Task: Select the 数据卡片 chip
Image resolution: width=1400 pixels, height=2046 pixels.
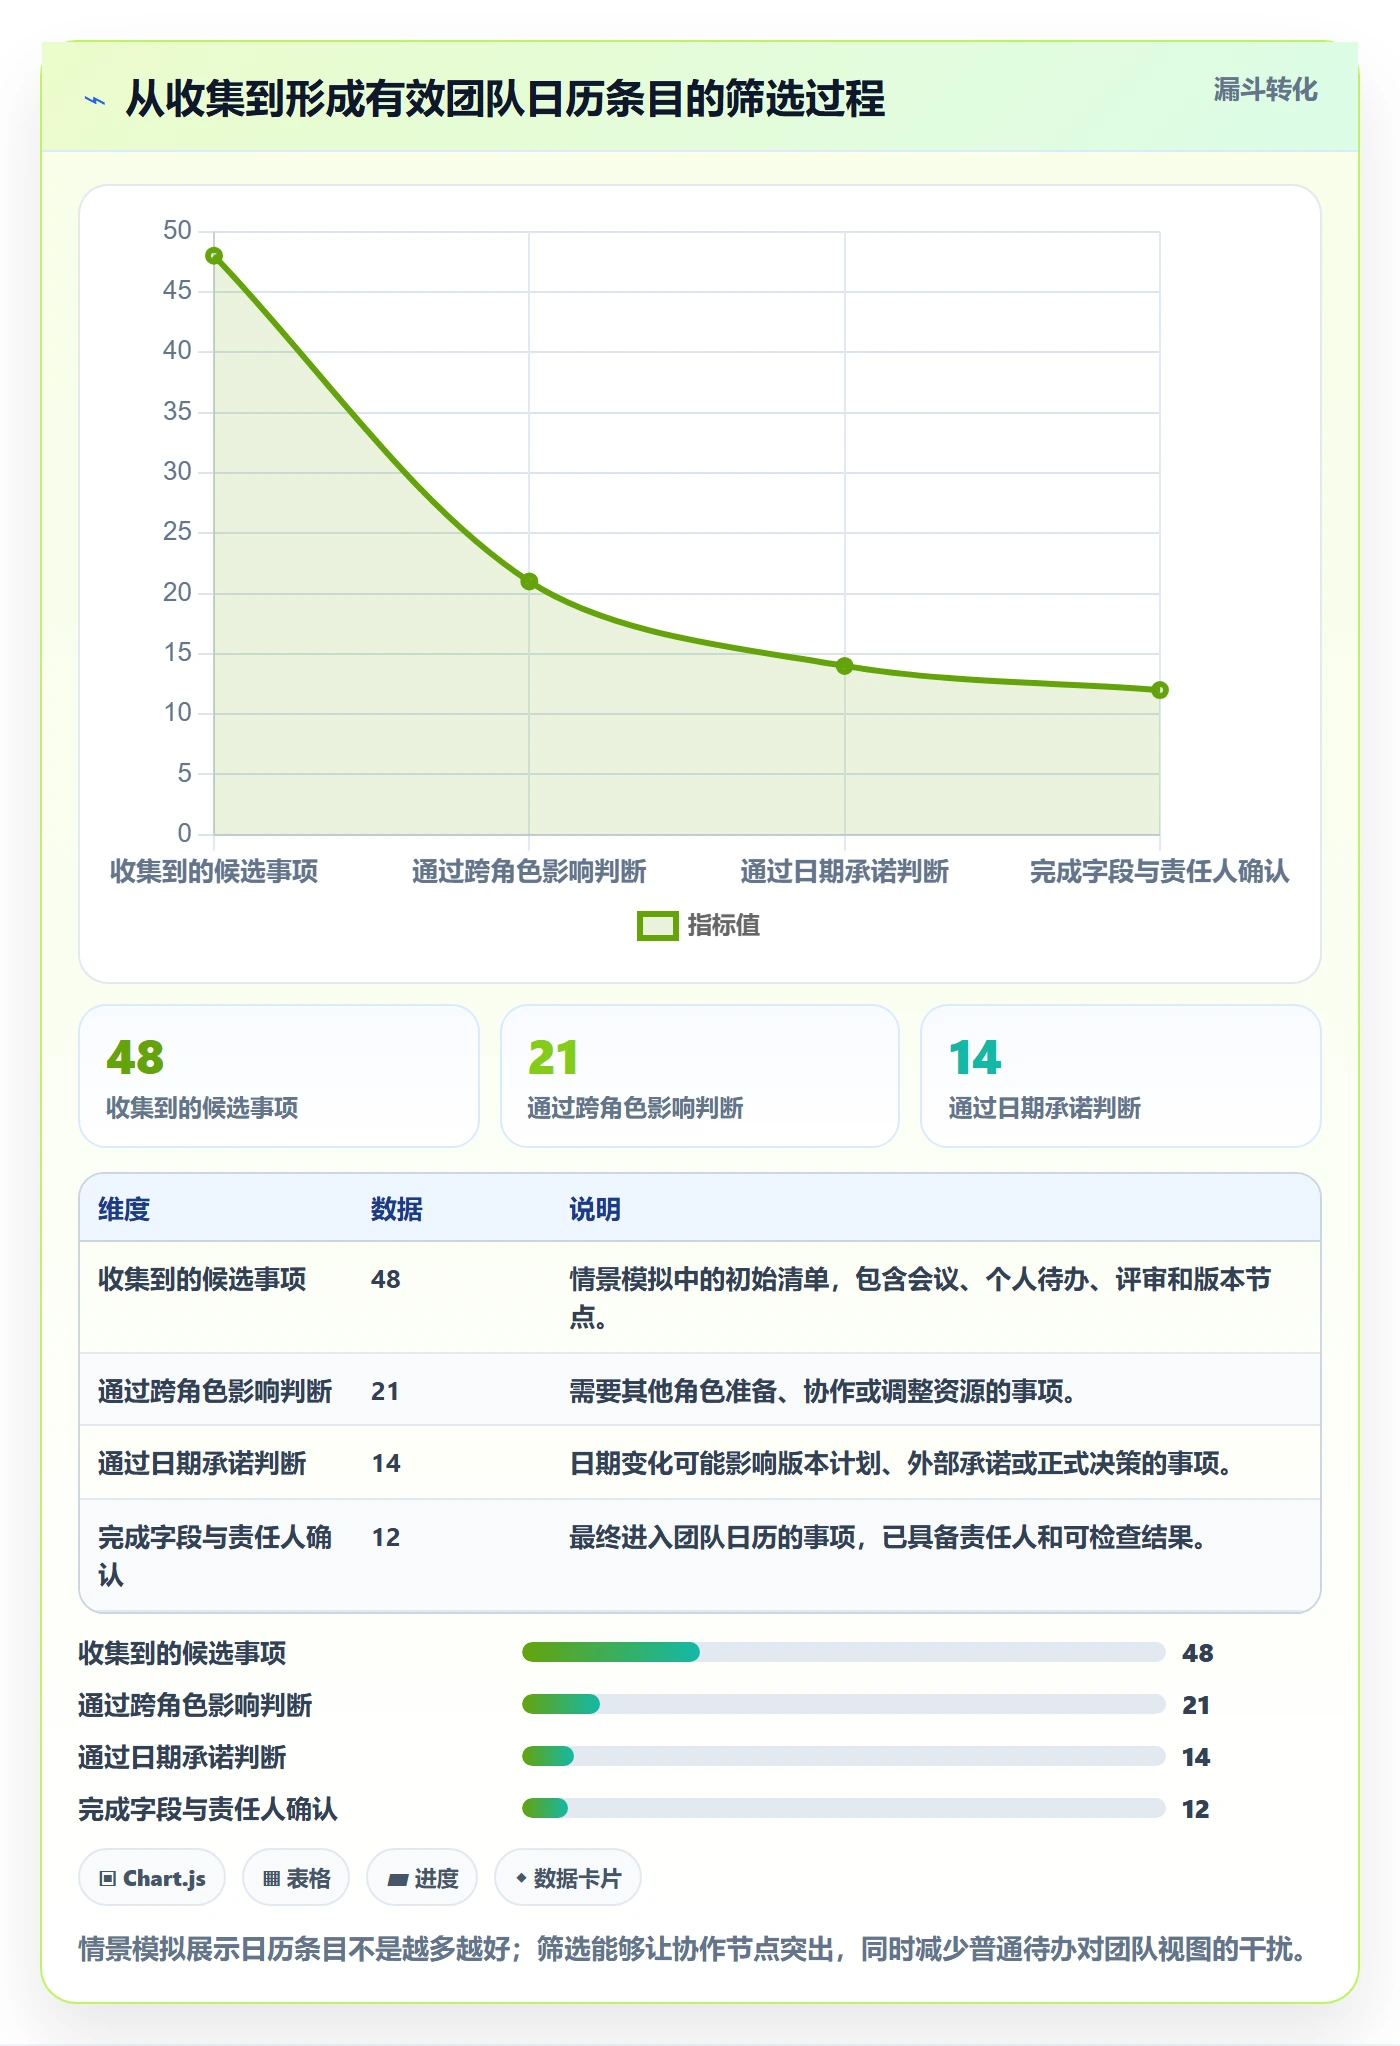Action: 568,1878
